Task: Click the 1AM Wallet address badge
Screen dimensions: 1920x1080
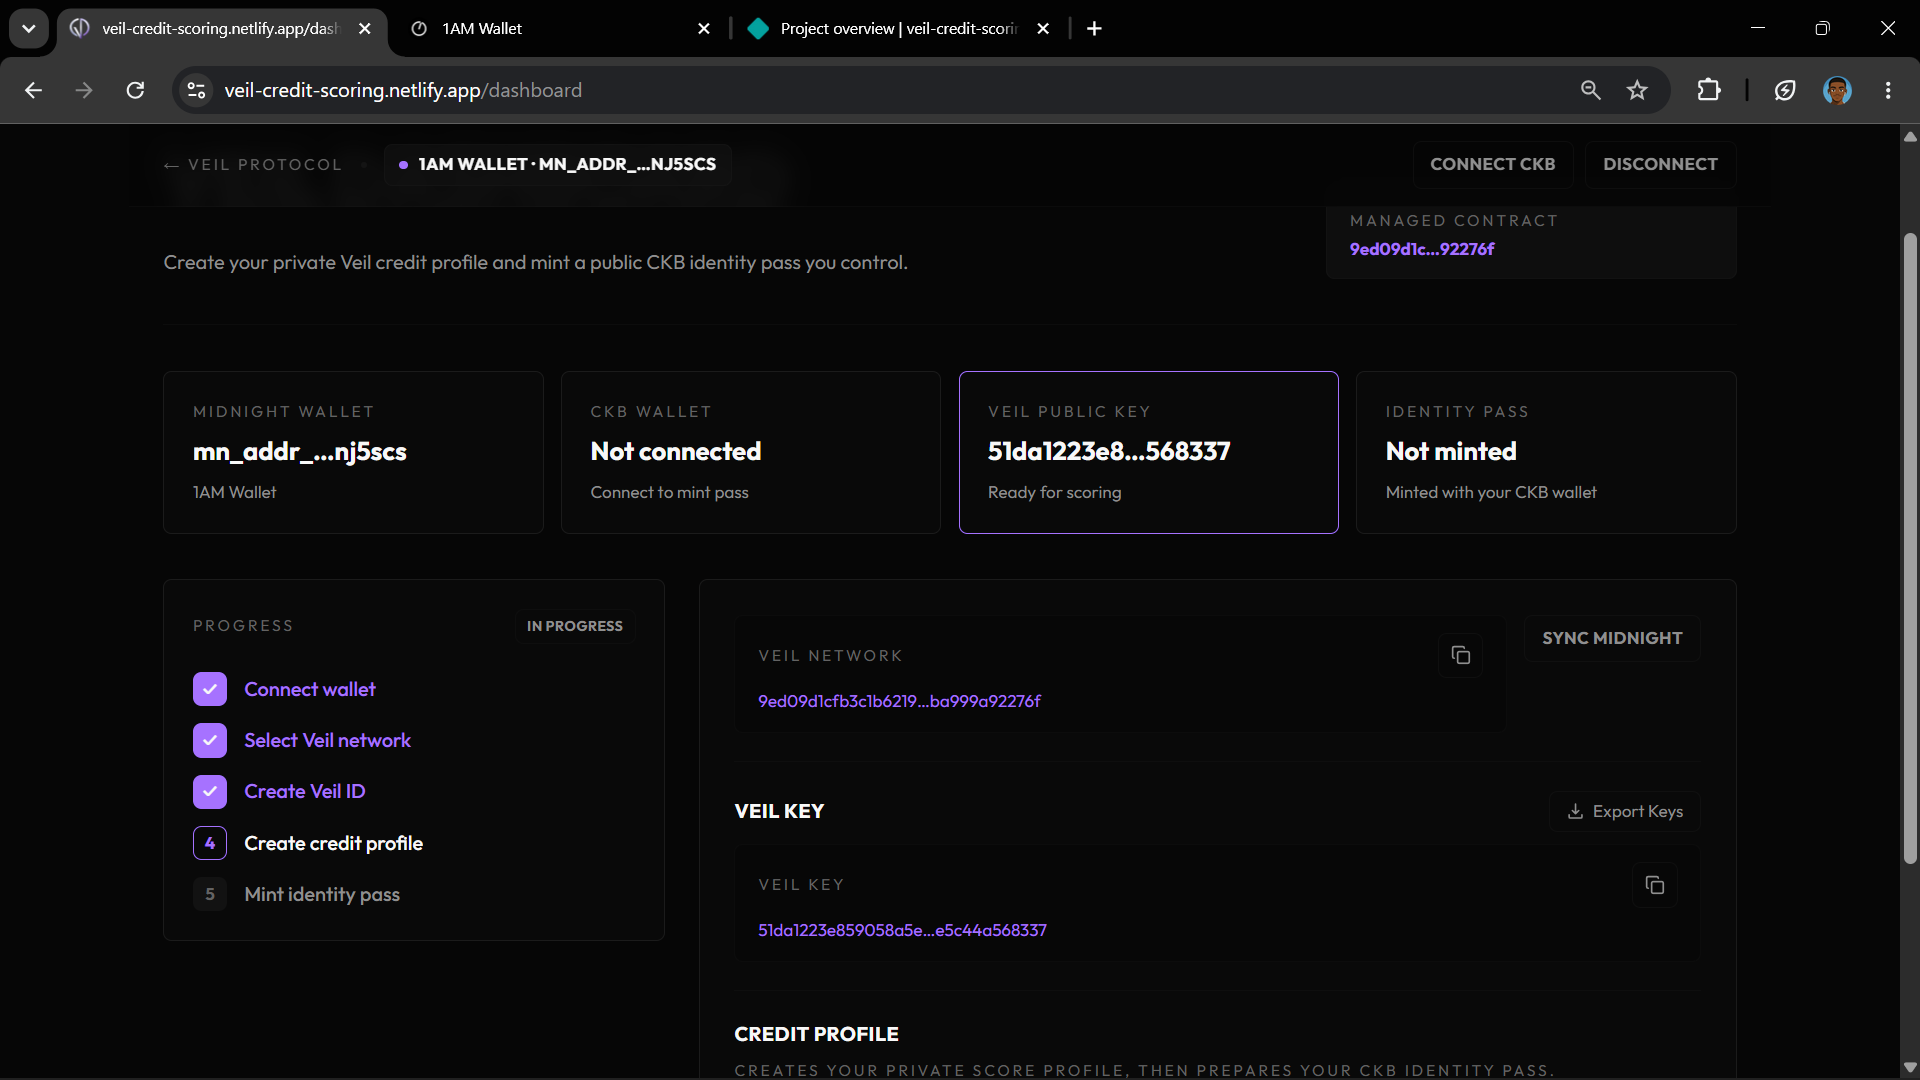Action: [558, 164]
